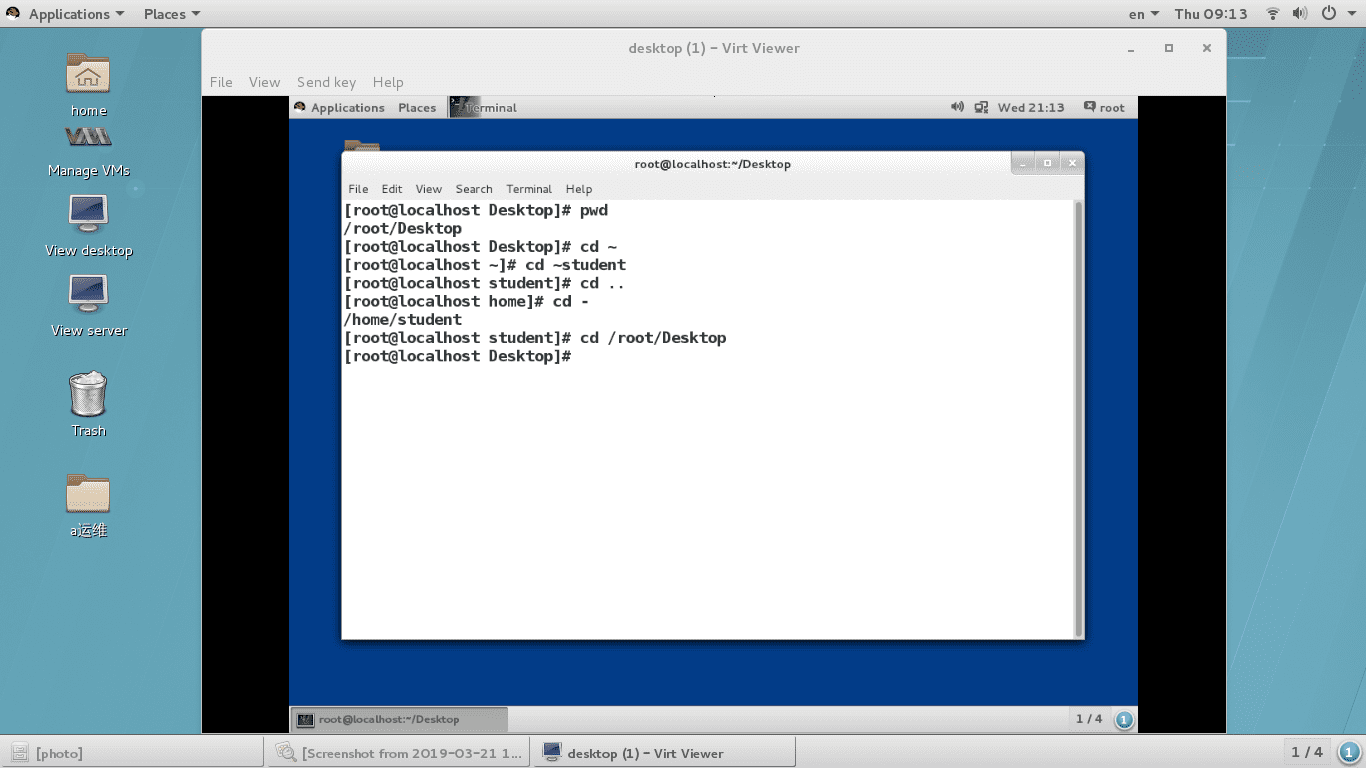Viewport: 1366px width, 768px height.
Task: Select the View desktop launcher icon
Action: tap(88, 213)
